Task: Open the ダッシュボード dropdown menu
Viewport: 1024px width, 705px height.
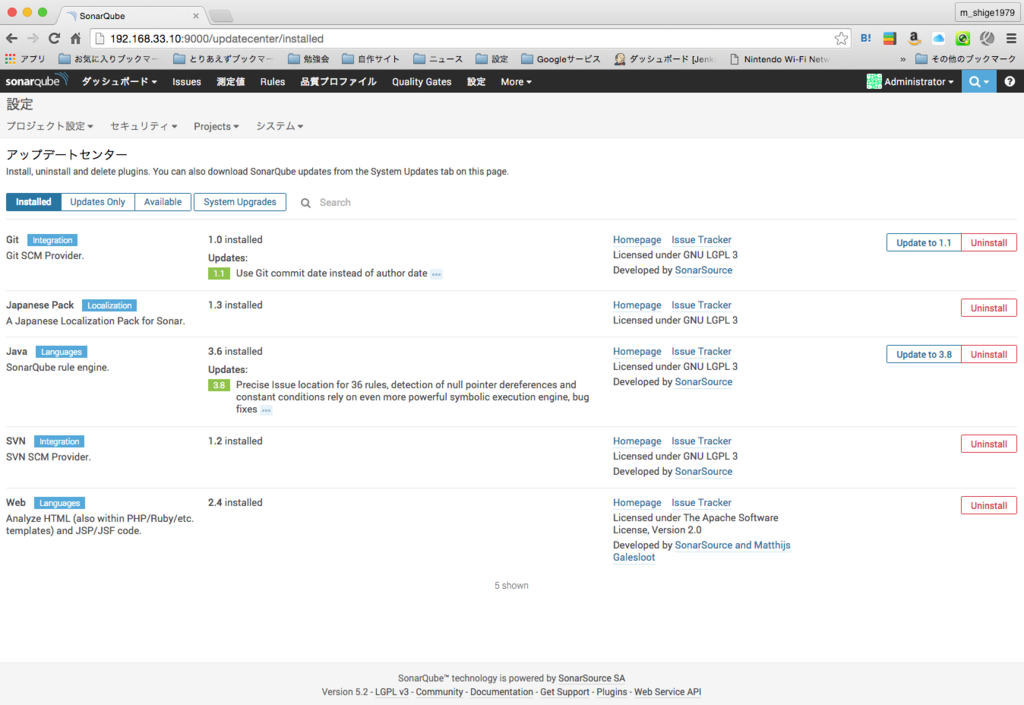Action: pos(119,82)
